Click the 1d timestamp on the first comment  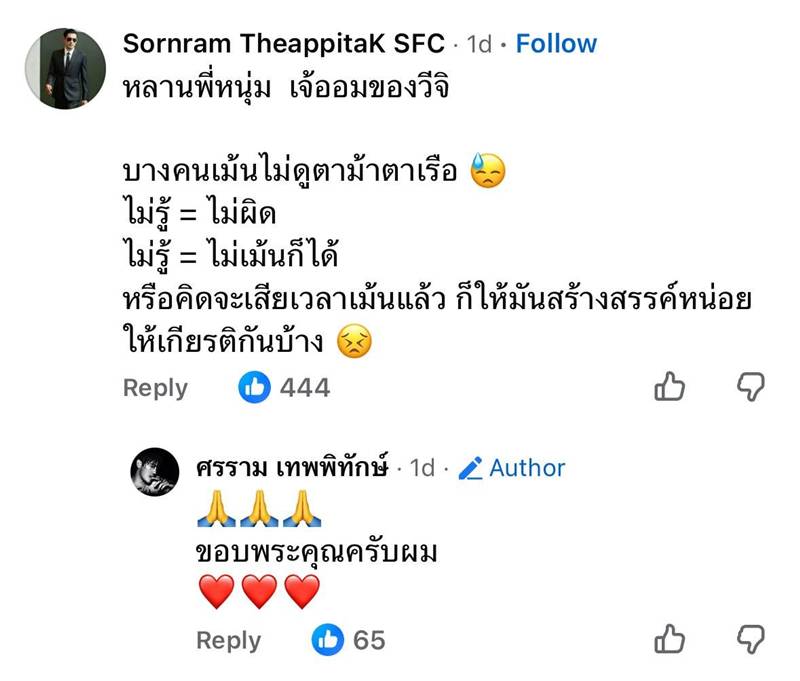tap(478, 43)
